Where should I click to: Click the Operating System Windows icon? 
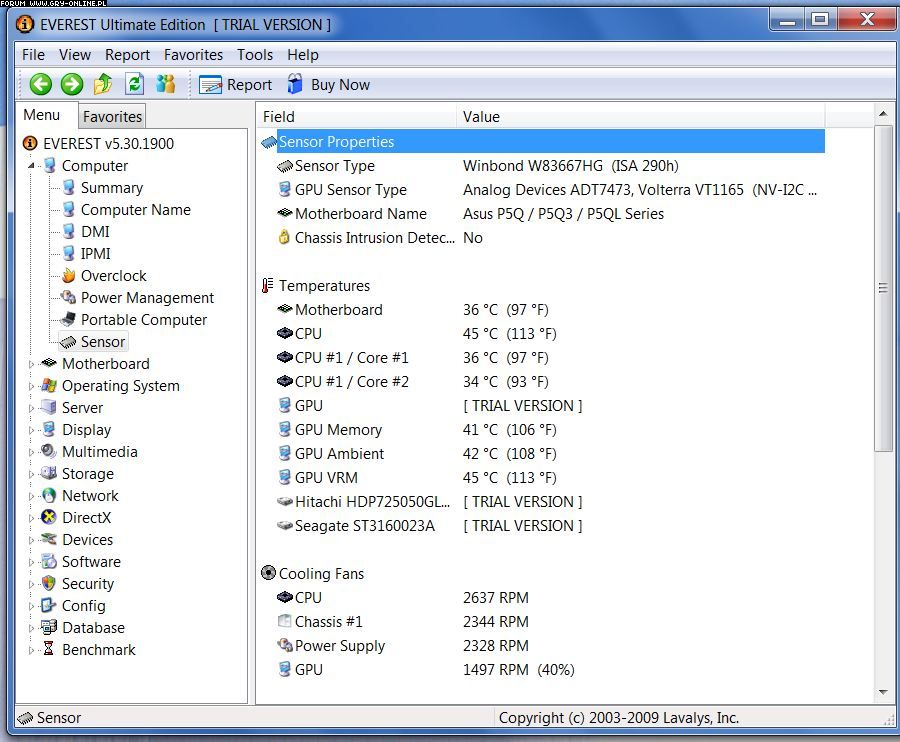[49, 385]
